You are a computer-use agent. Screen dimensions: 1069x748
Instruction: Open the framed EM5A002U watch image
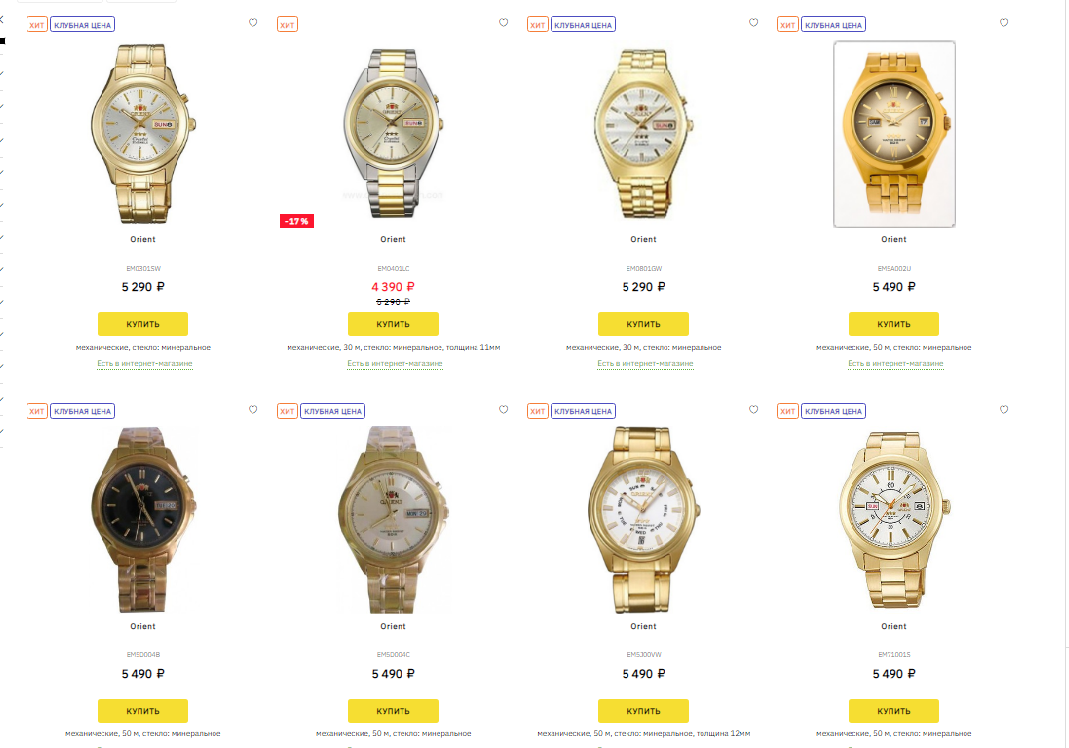[894, 134]
